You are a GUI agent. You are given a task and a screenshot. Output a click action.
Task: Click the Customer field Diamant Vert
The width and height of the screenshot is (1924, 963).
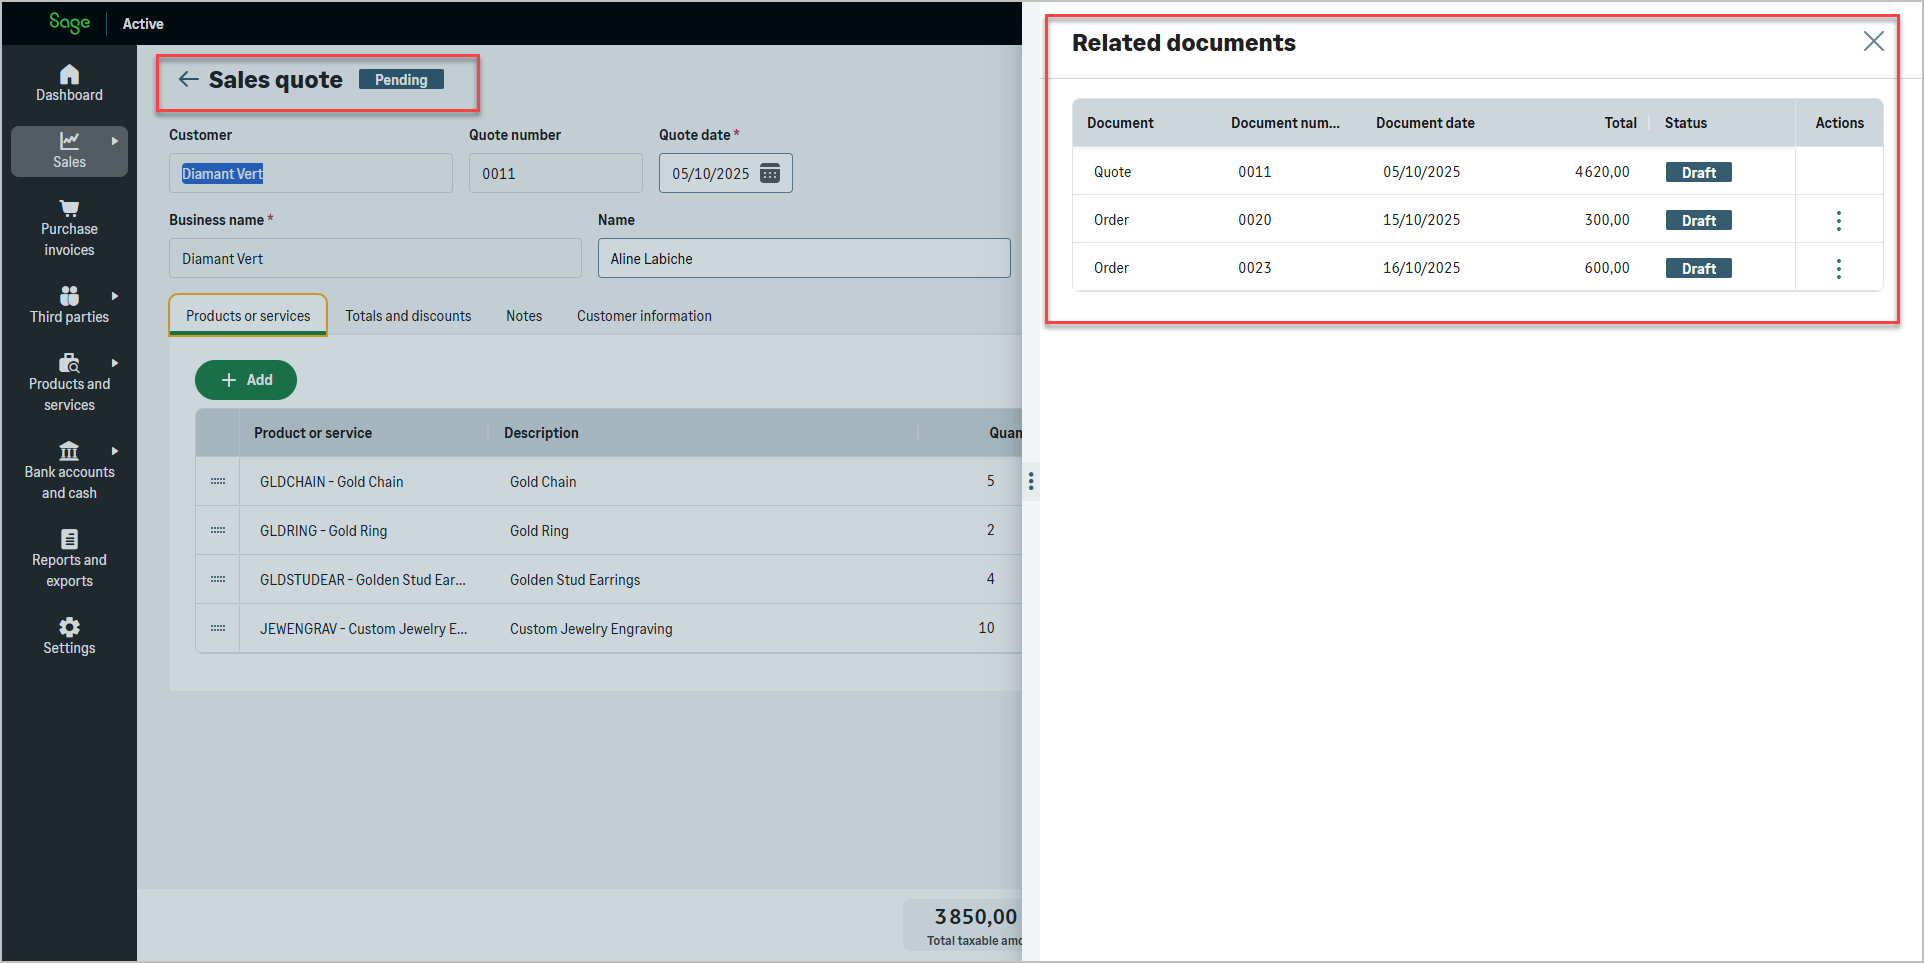click(x=310, y=174)
